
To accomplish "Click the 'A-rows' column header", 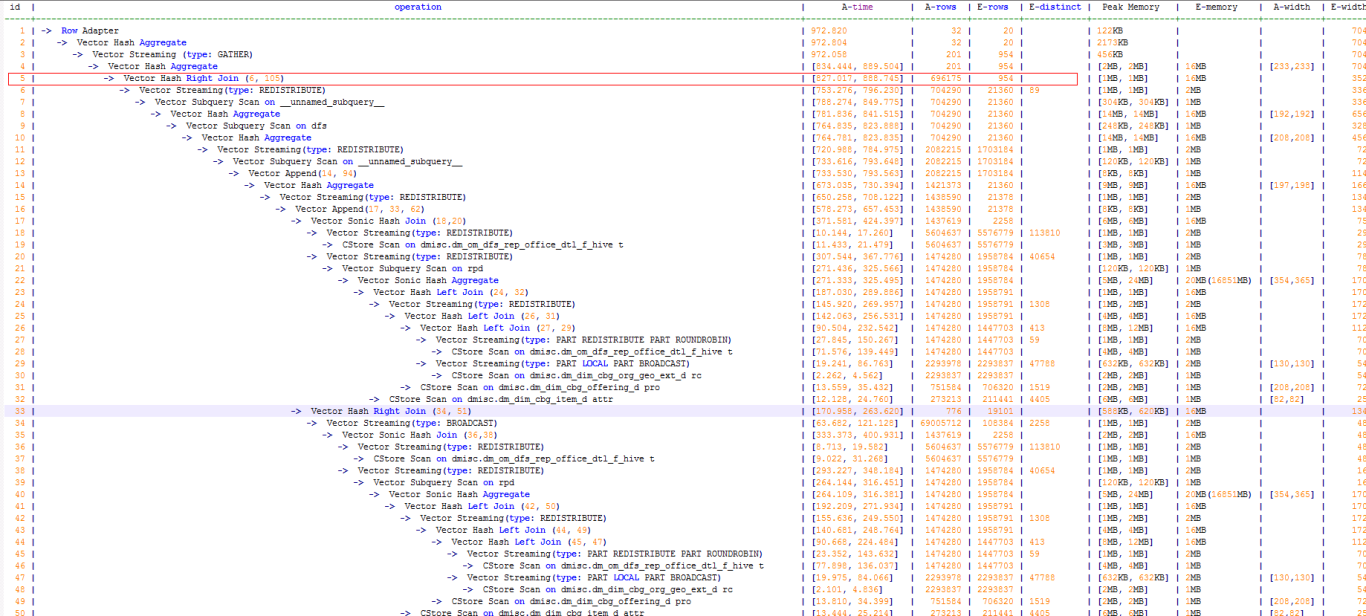I will point(941,7).
